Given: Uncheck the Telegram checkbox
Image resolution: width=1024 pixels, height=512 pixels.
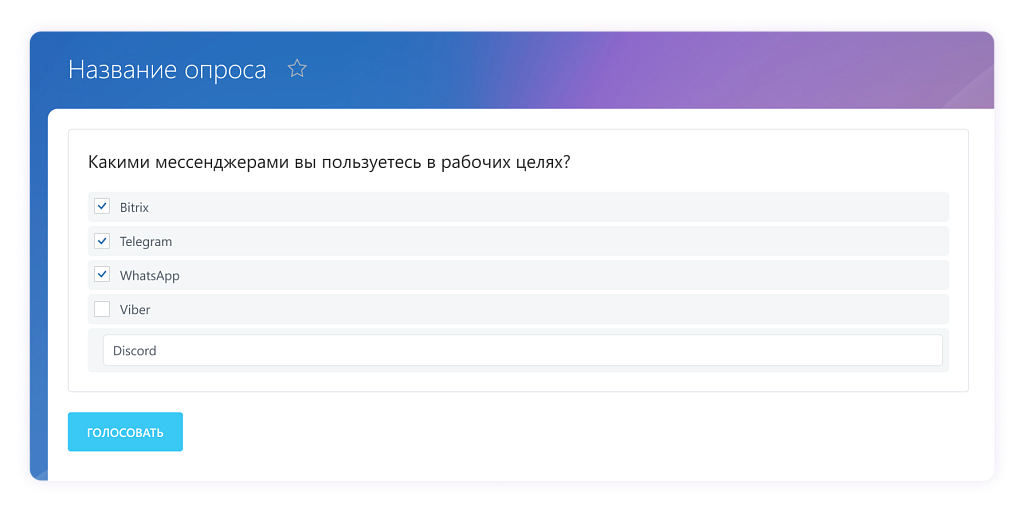Looking at the screenshot, I should click(102, 241).
